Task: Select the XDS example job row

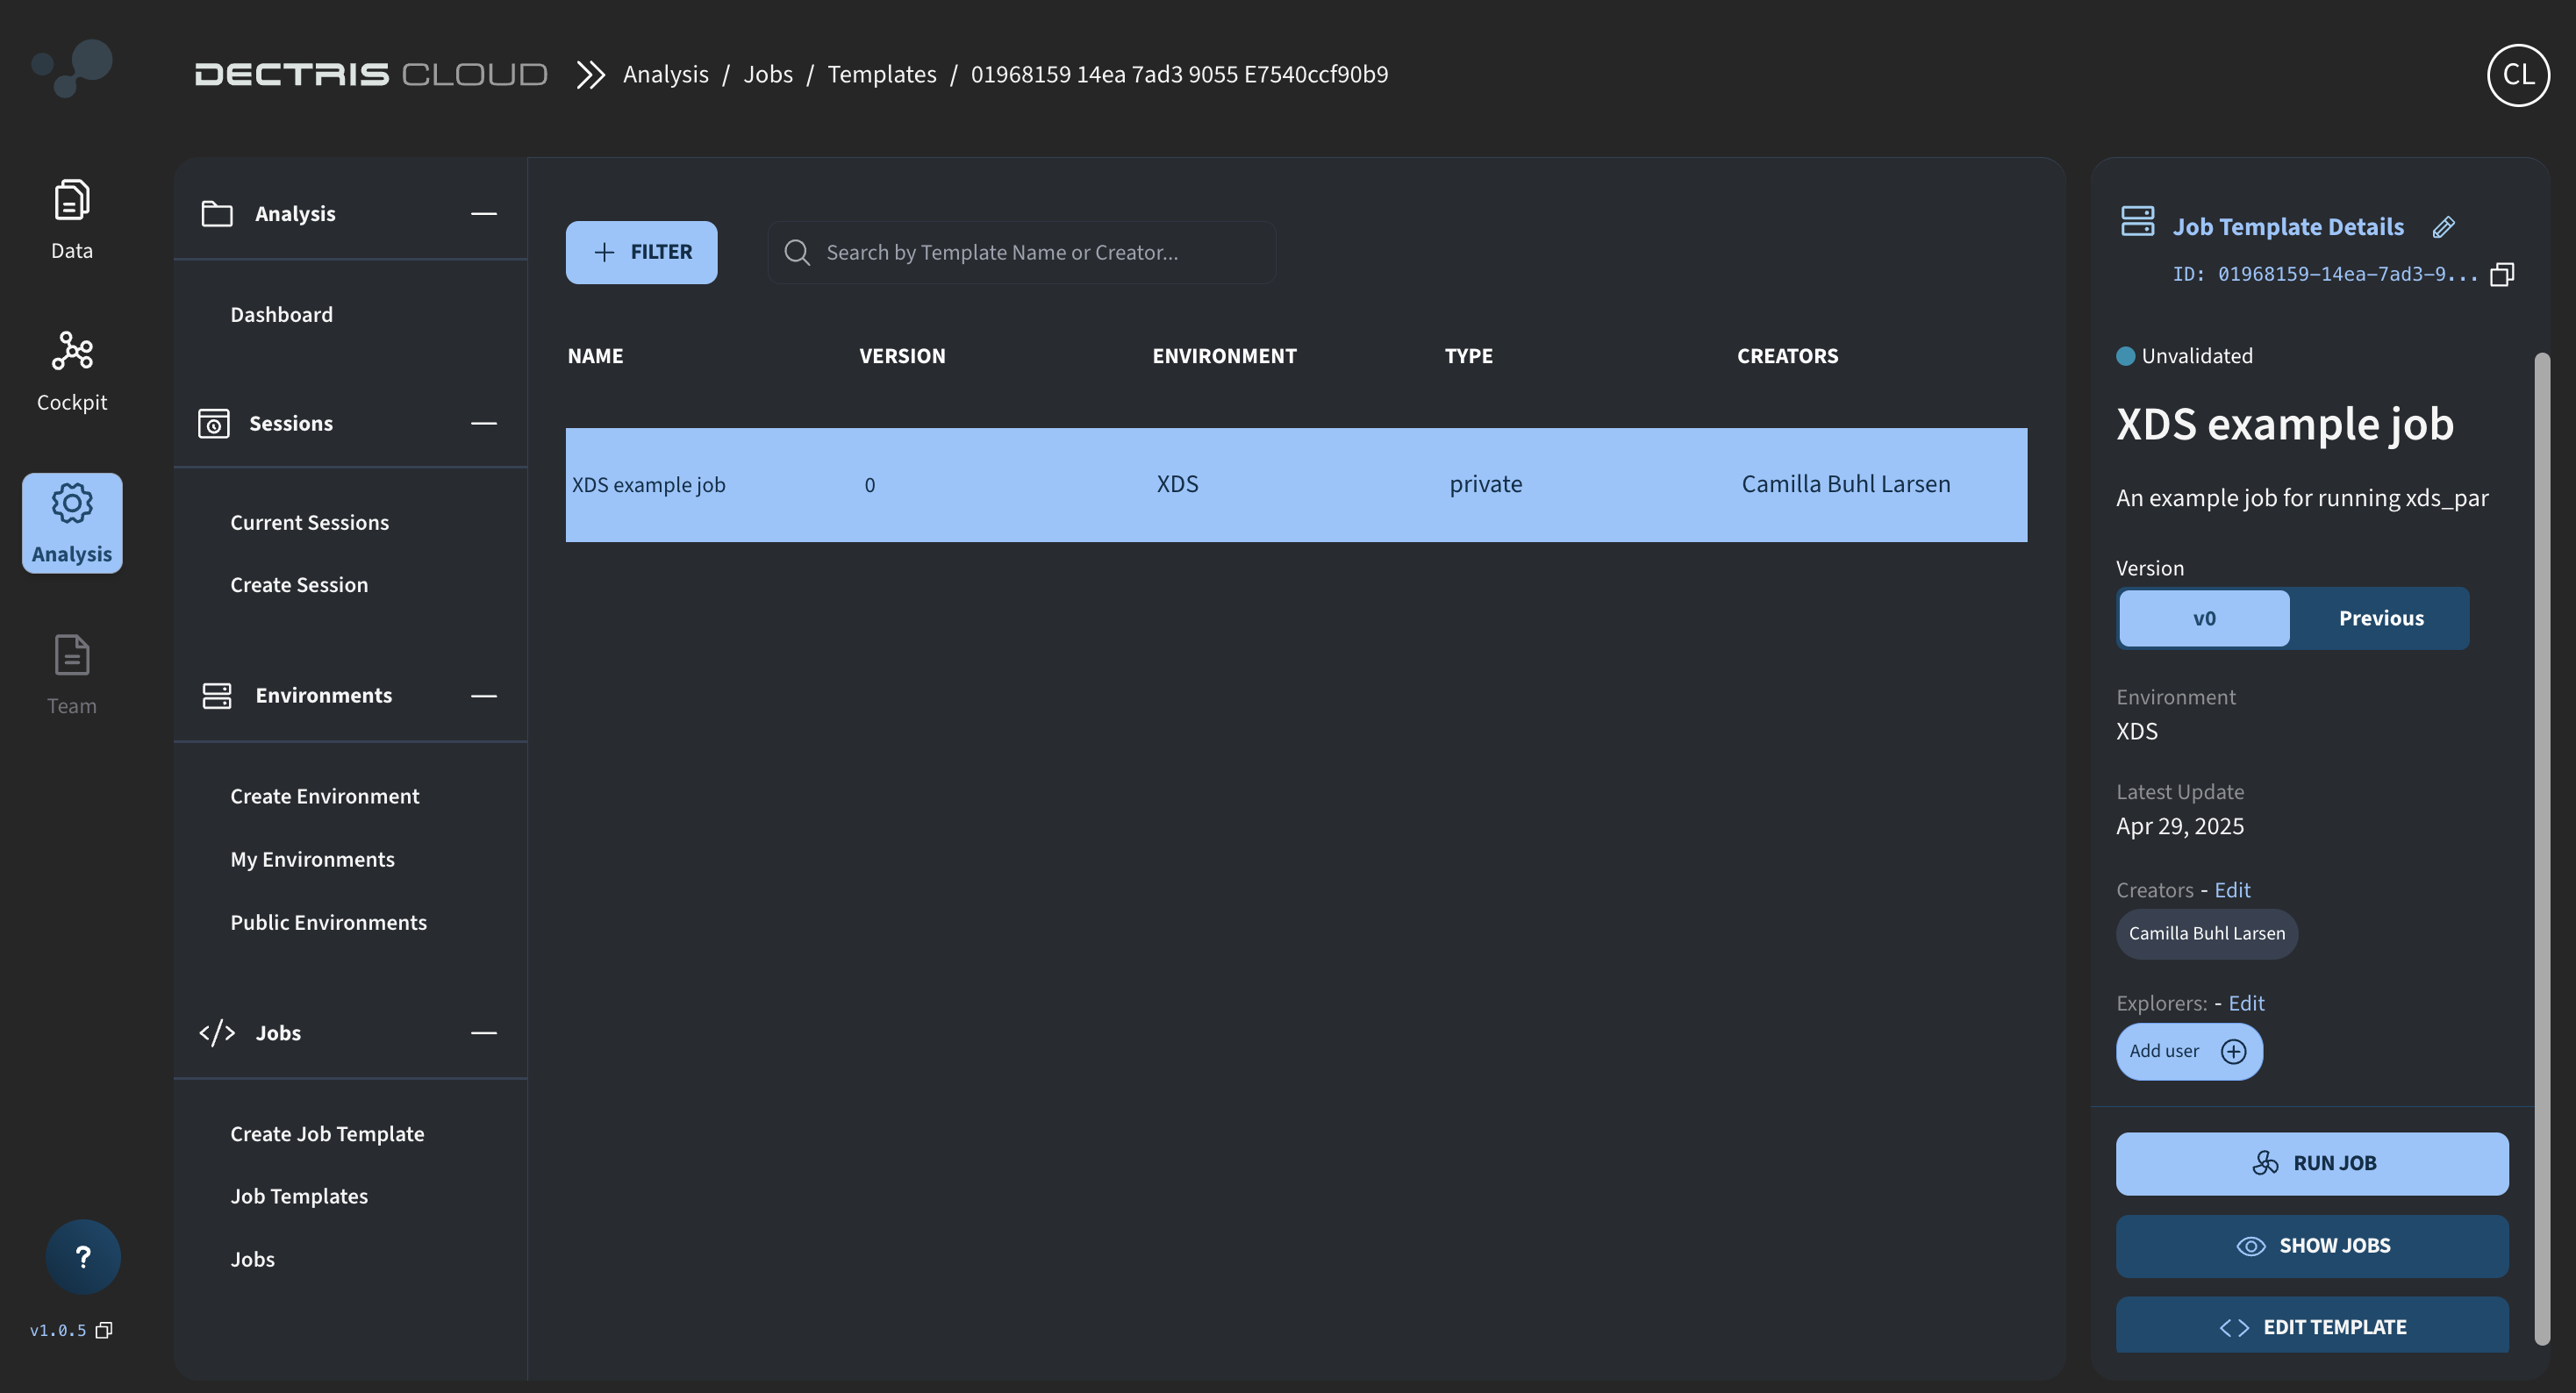Action: (1296, 485)
